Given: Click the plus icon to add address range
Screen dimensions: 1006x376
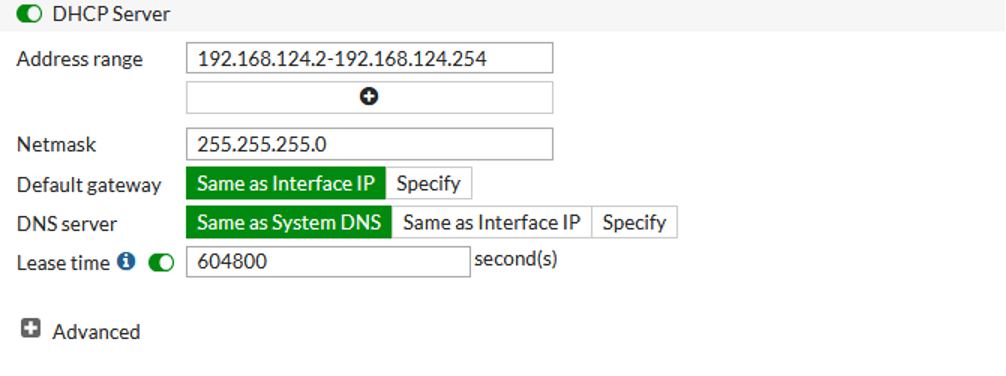Looking at the screenshot, I should pos(369,97).
